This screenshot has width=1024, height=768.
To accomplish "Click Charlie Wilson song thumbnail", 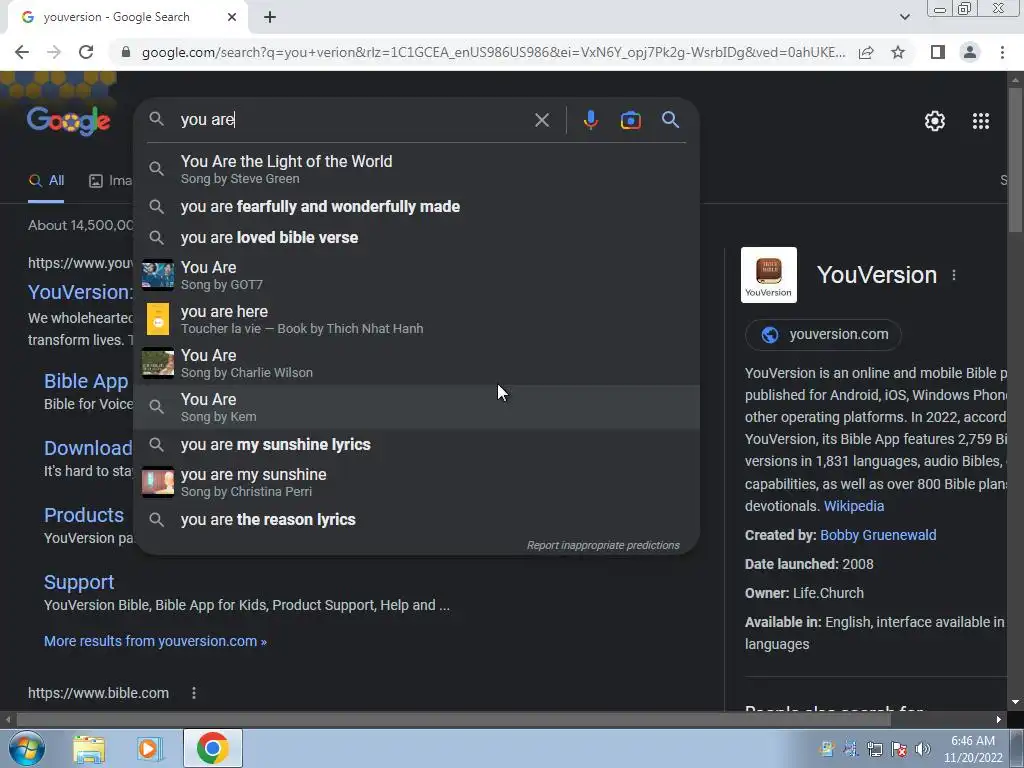I will pyautogui.click(x=158, y=363).
